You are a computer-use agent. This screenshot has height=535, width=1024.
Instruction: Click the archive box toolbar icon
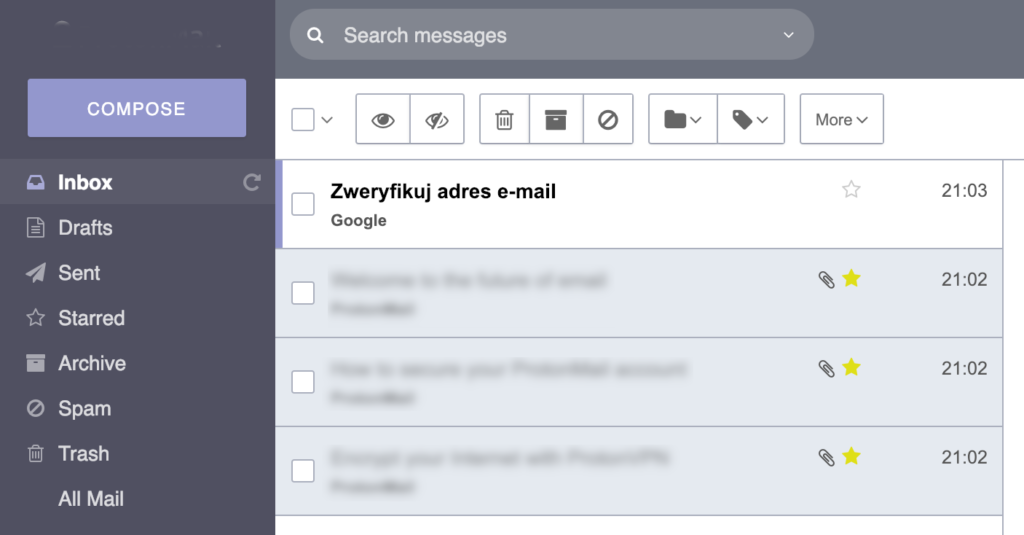click(x=556, y=120)
